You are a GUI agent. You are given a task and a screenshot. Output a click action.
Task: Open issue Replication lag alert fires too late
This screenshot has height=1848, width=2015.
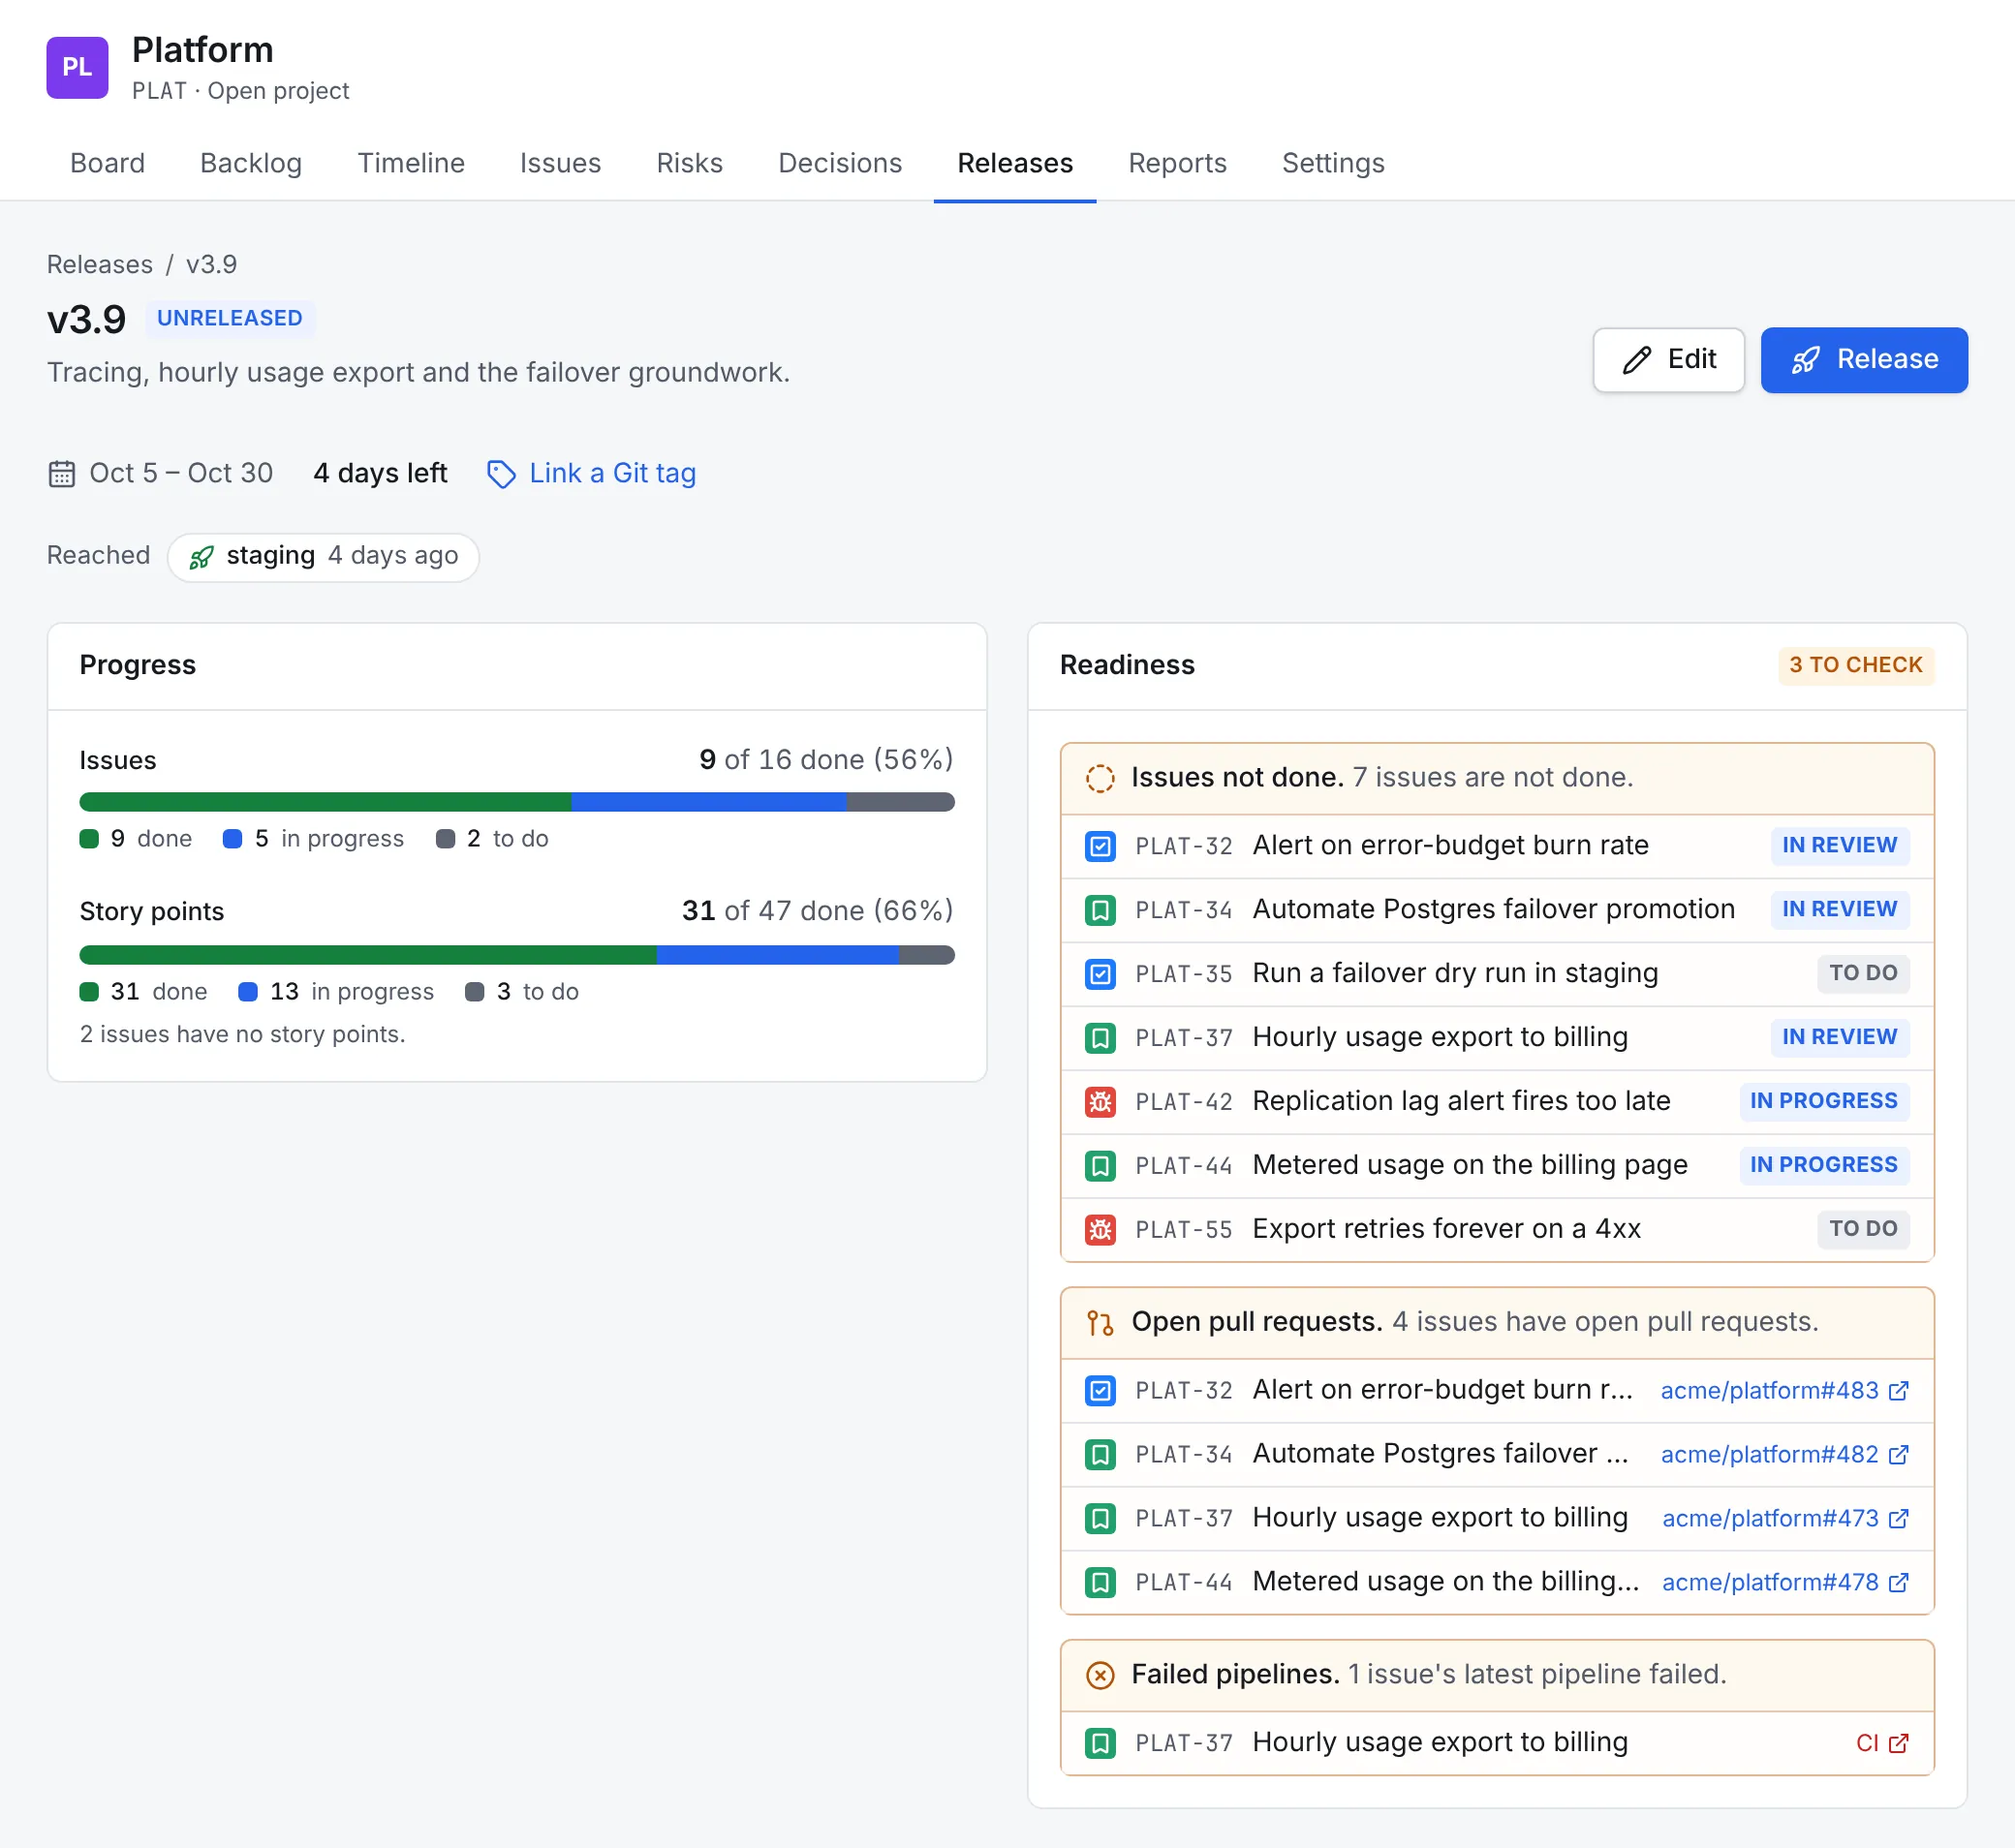tap(1461, 1102)
